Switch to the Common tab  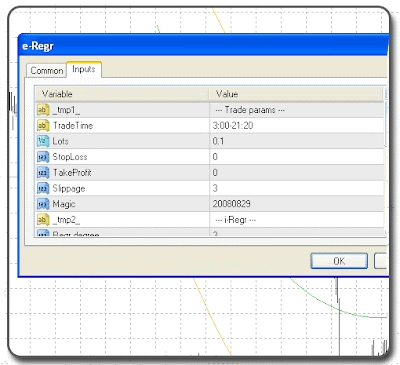[x=47, y=70]
